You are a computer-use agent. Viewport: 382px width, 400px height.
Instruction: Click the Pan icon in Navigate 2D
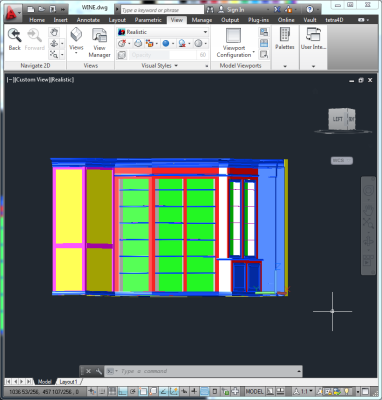tap(54, 32)
